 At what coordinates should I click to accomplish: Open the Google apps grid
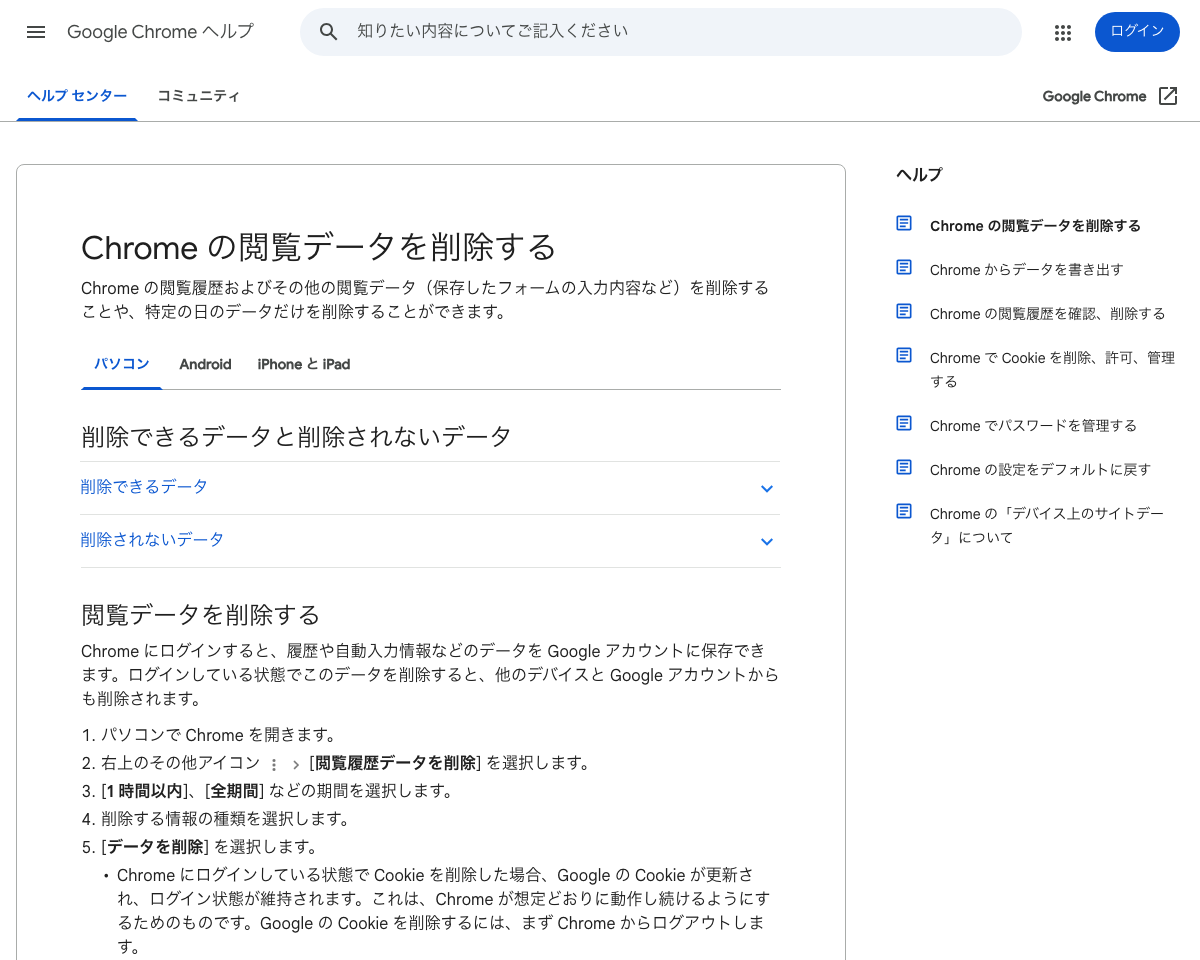point(1063,33)
